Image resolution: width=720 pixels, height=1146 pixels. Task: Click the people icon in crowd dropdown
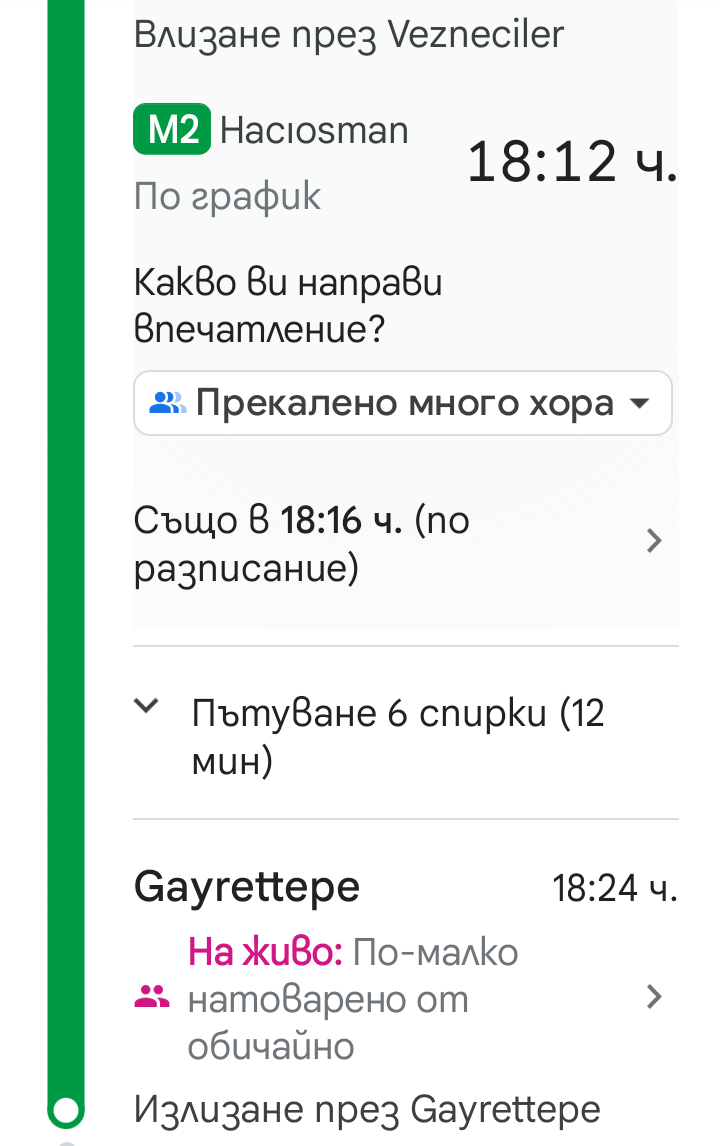click(x=167, y=404)
